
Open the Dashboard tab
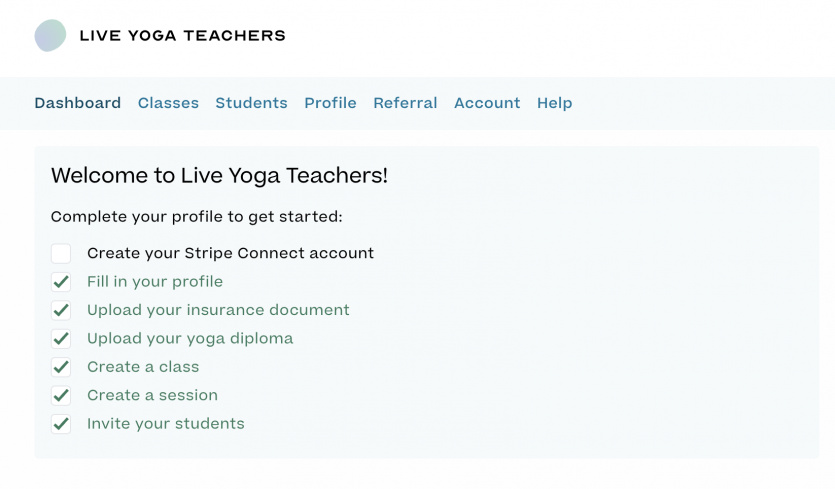(78, 103)
